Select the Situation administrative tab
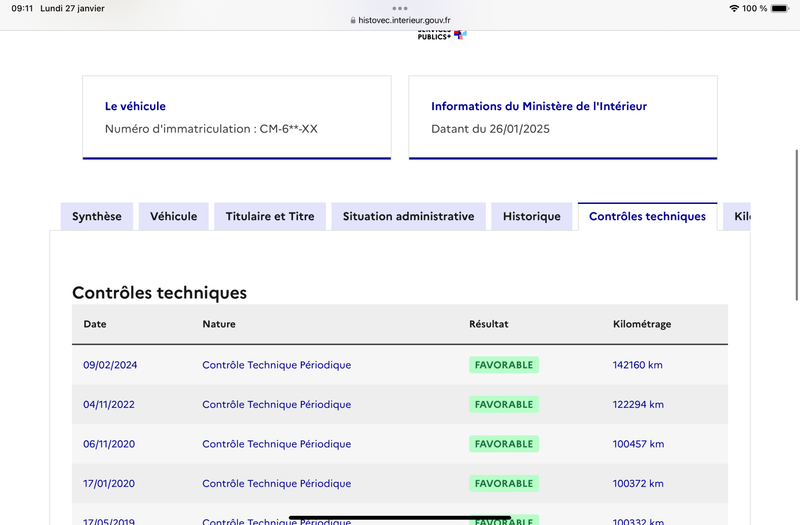The image size is (800, 525). coord(408,216)
